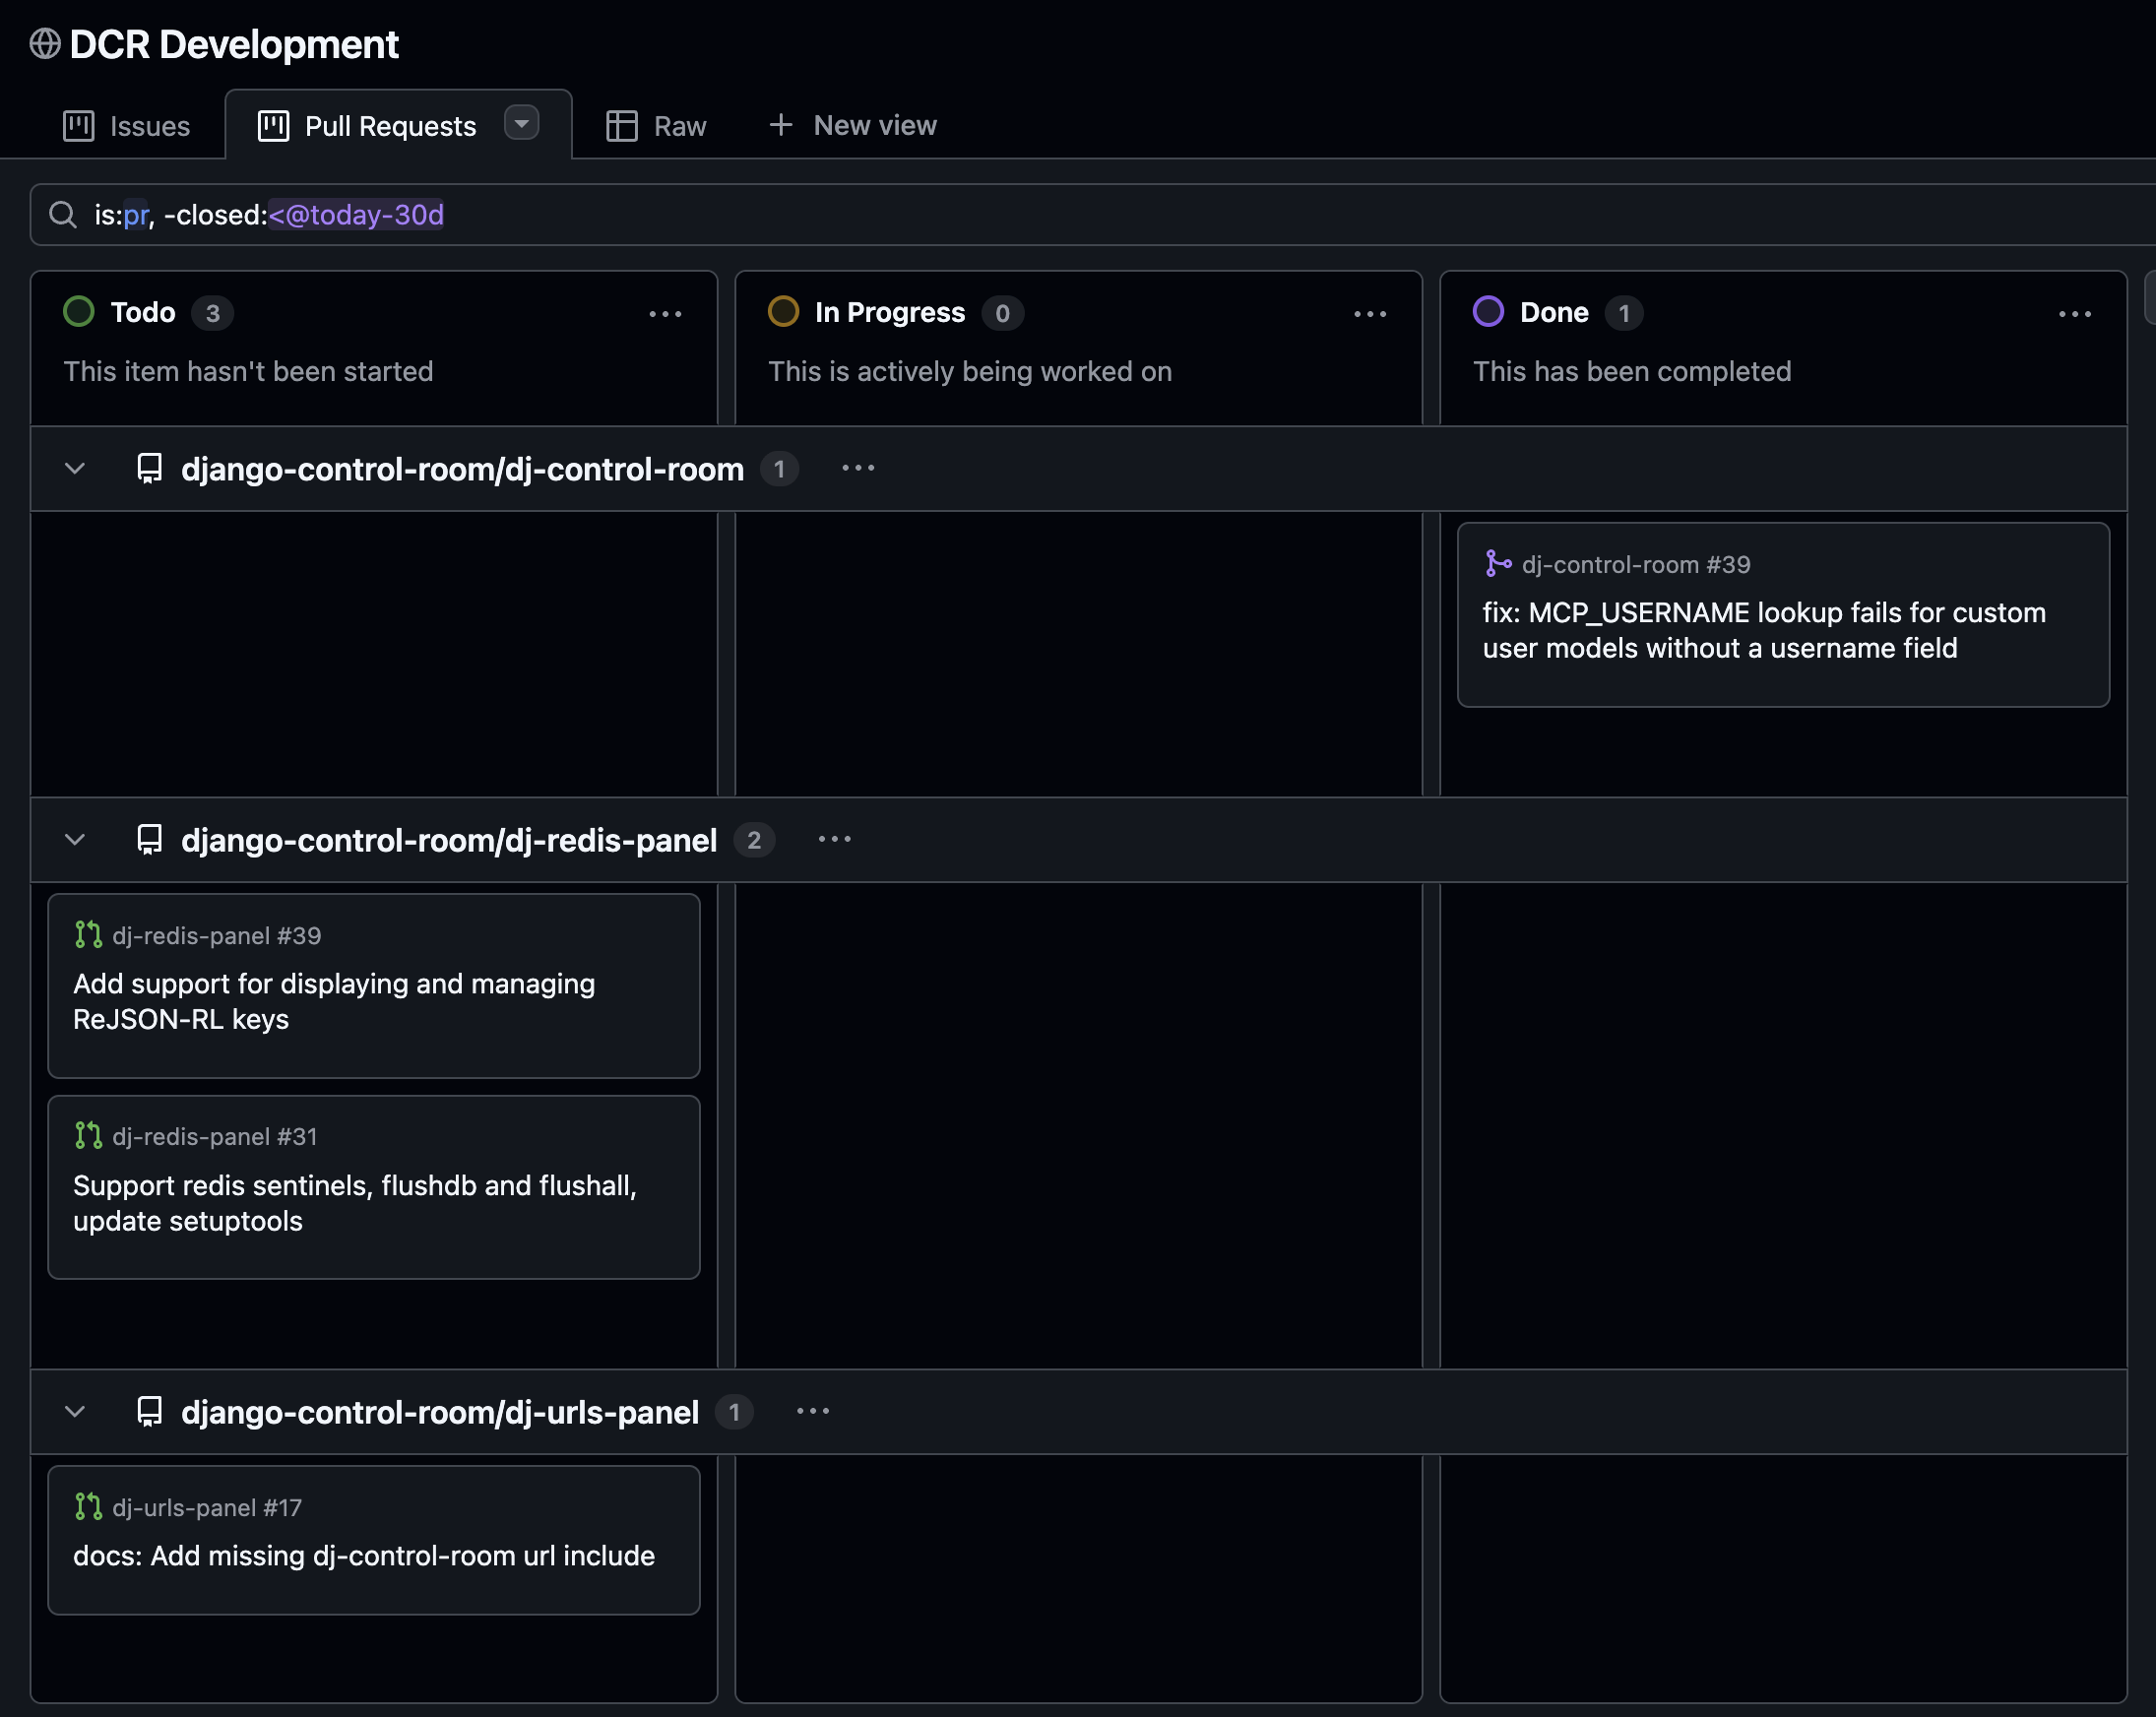The height and width of the screenshot is (1717, 2156).
Task: Click the green Todo status circle
Action: pyautogui.click(x=79, y=312)
